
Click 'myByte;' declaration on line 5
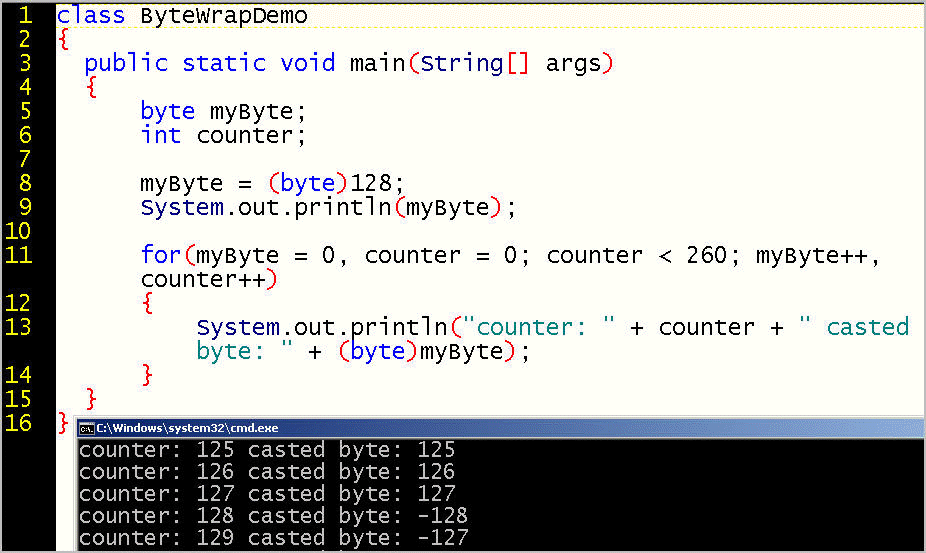[x=258, y=112]
